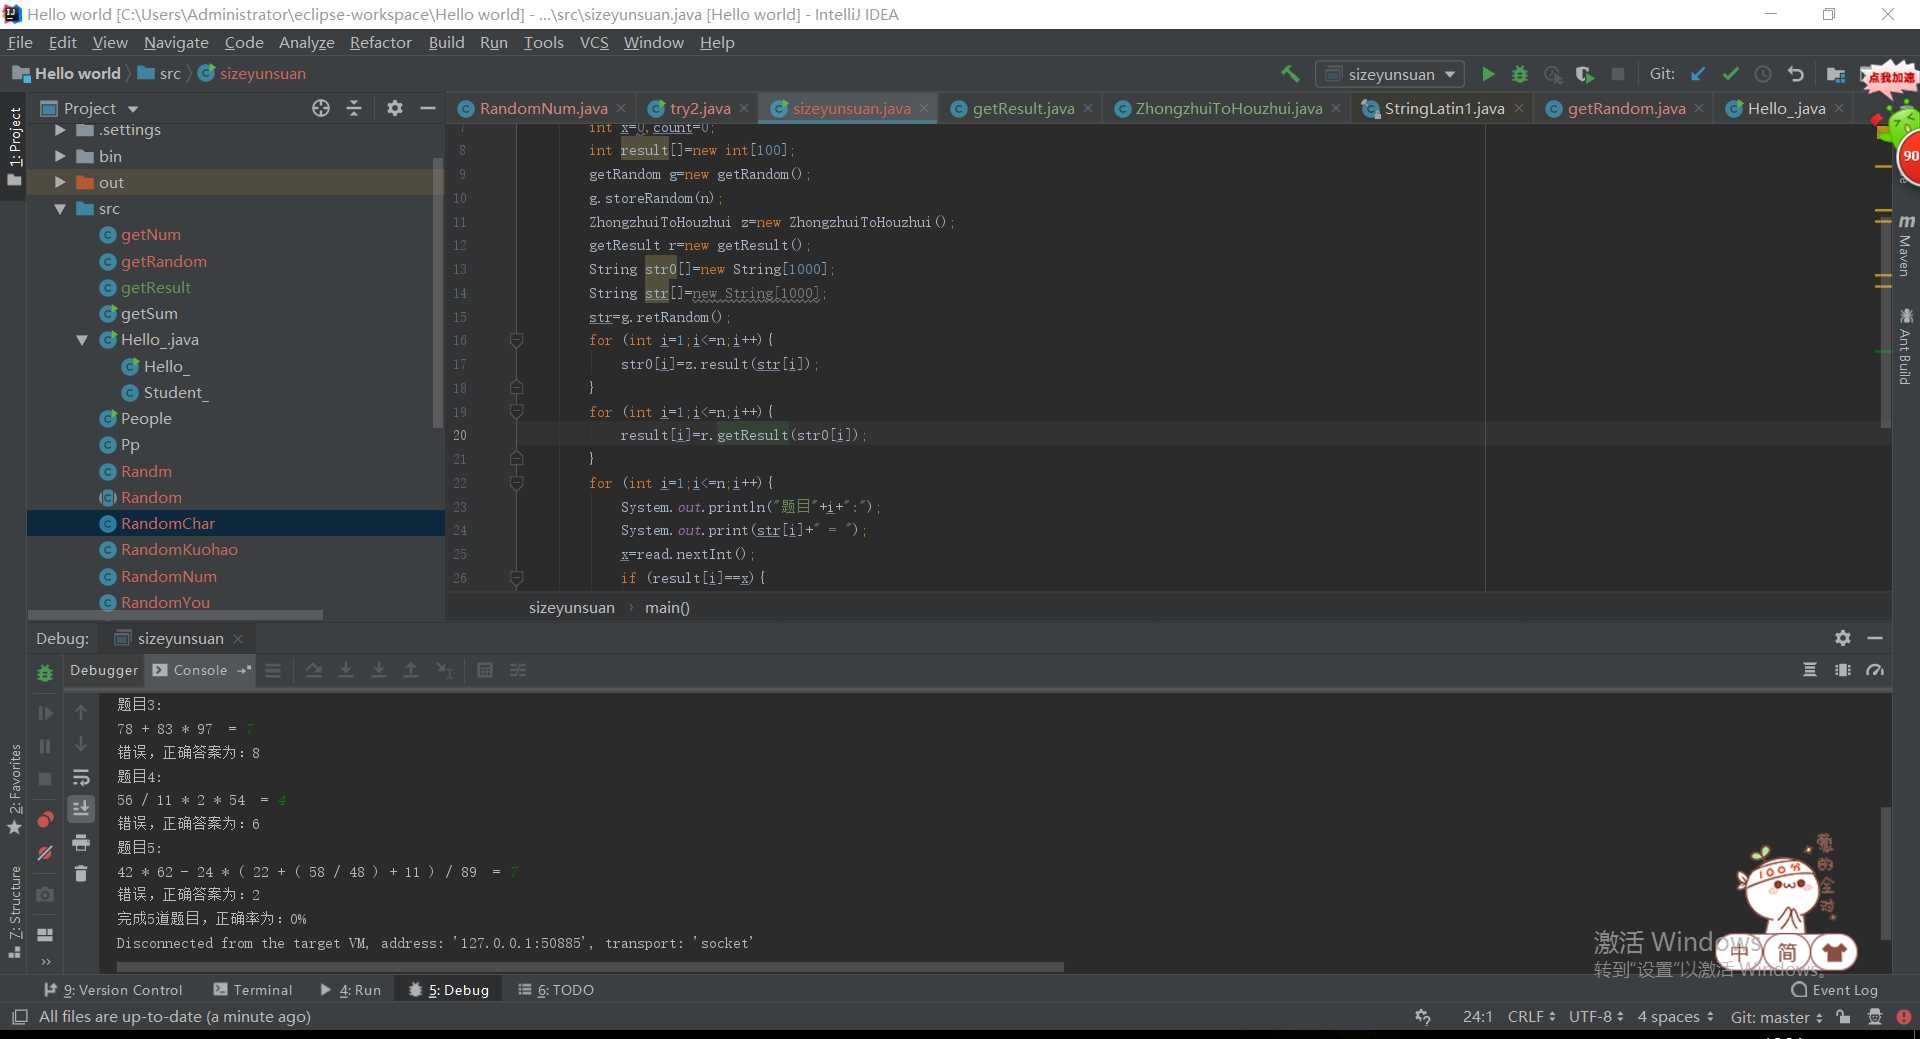Click main() in the editor breadcrumb
Viewport: 1920px width, 1039px height.
tap(667, 607)
